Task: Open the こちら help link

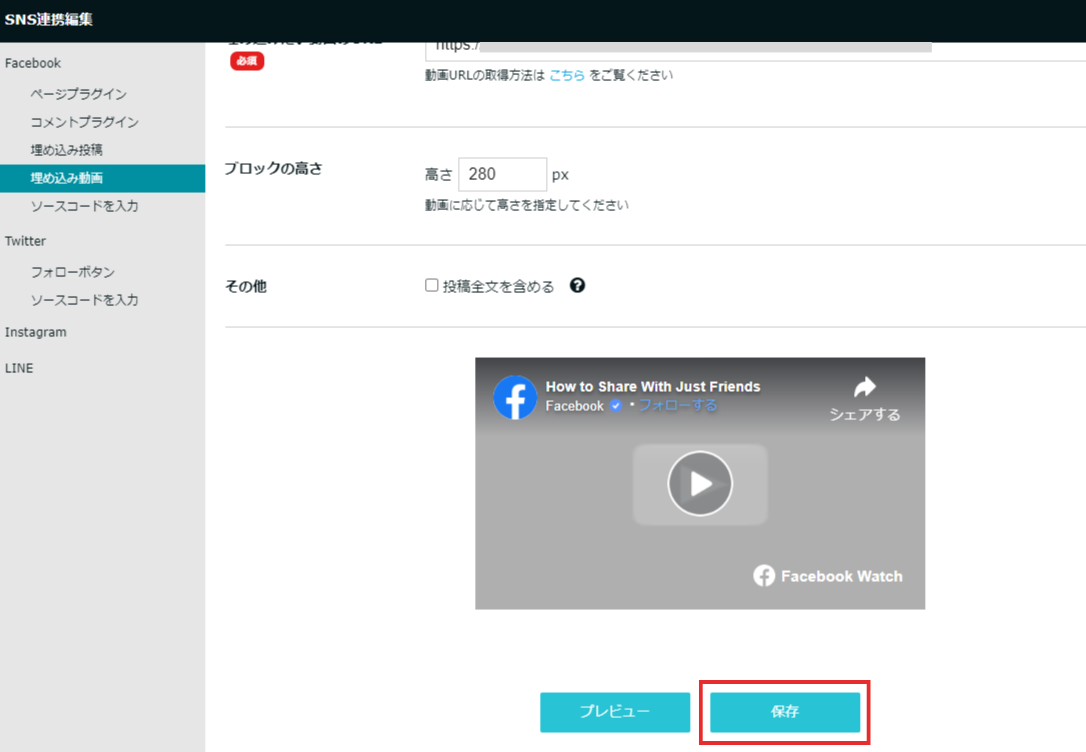Action: point(567,75)
